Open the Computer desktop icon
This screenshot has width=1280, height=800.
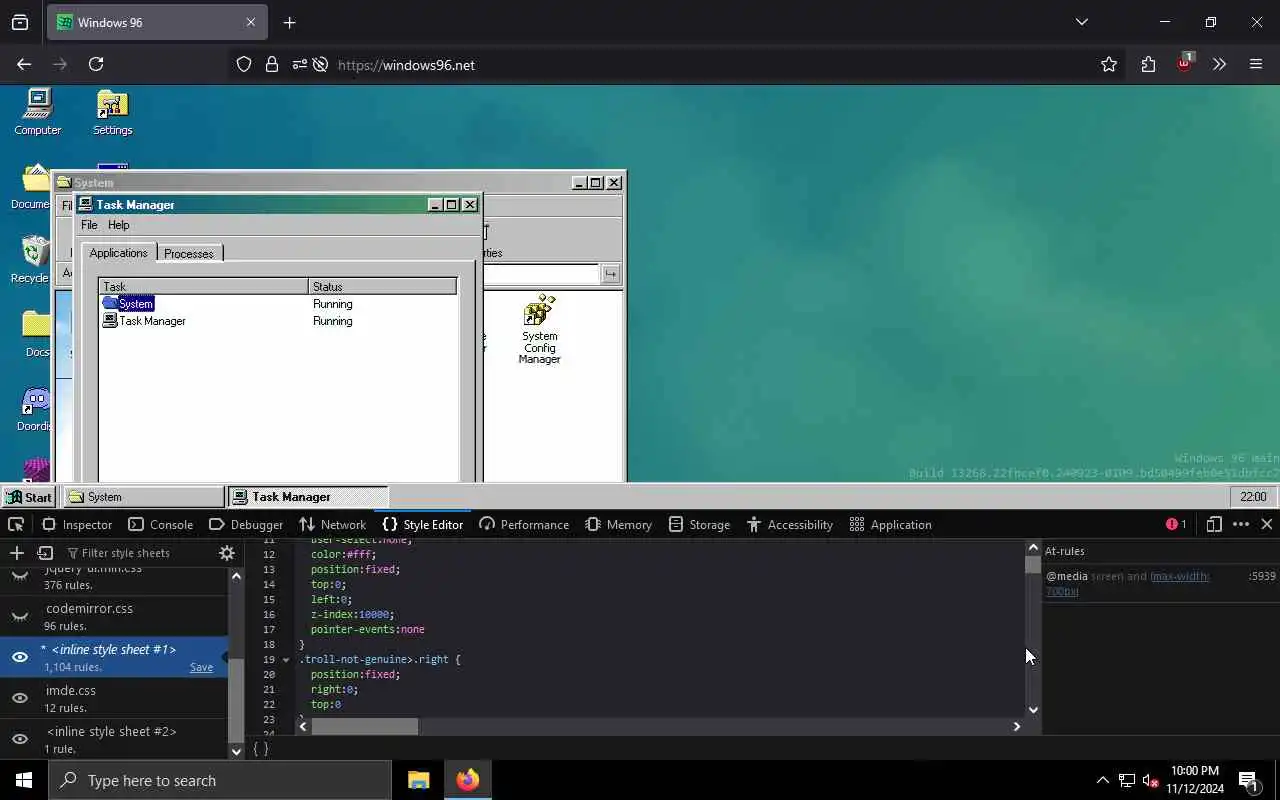(38, 111)
